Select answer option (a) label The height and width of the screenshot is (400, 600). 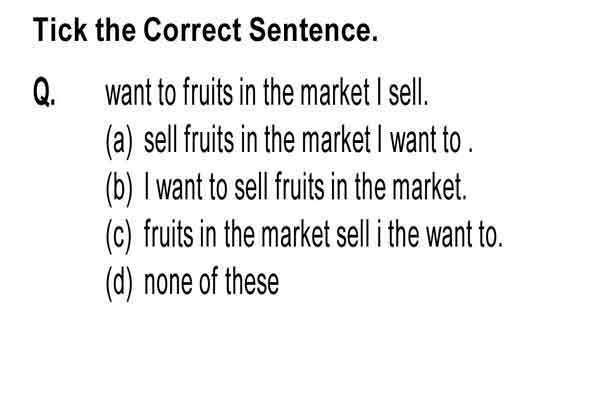119,141
